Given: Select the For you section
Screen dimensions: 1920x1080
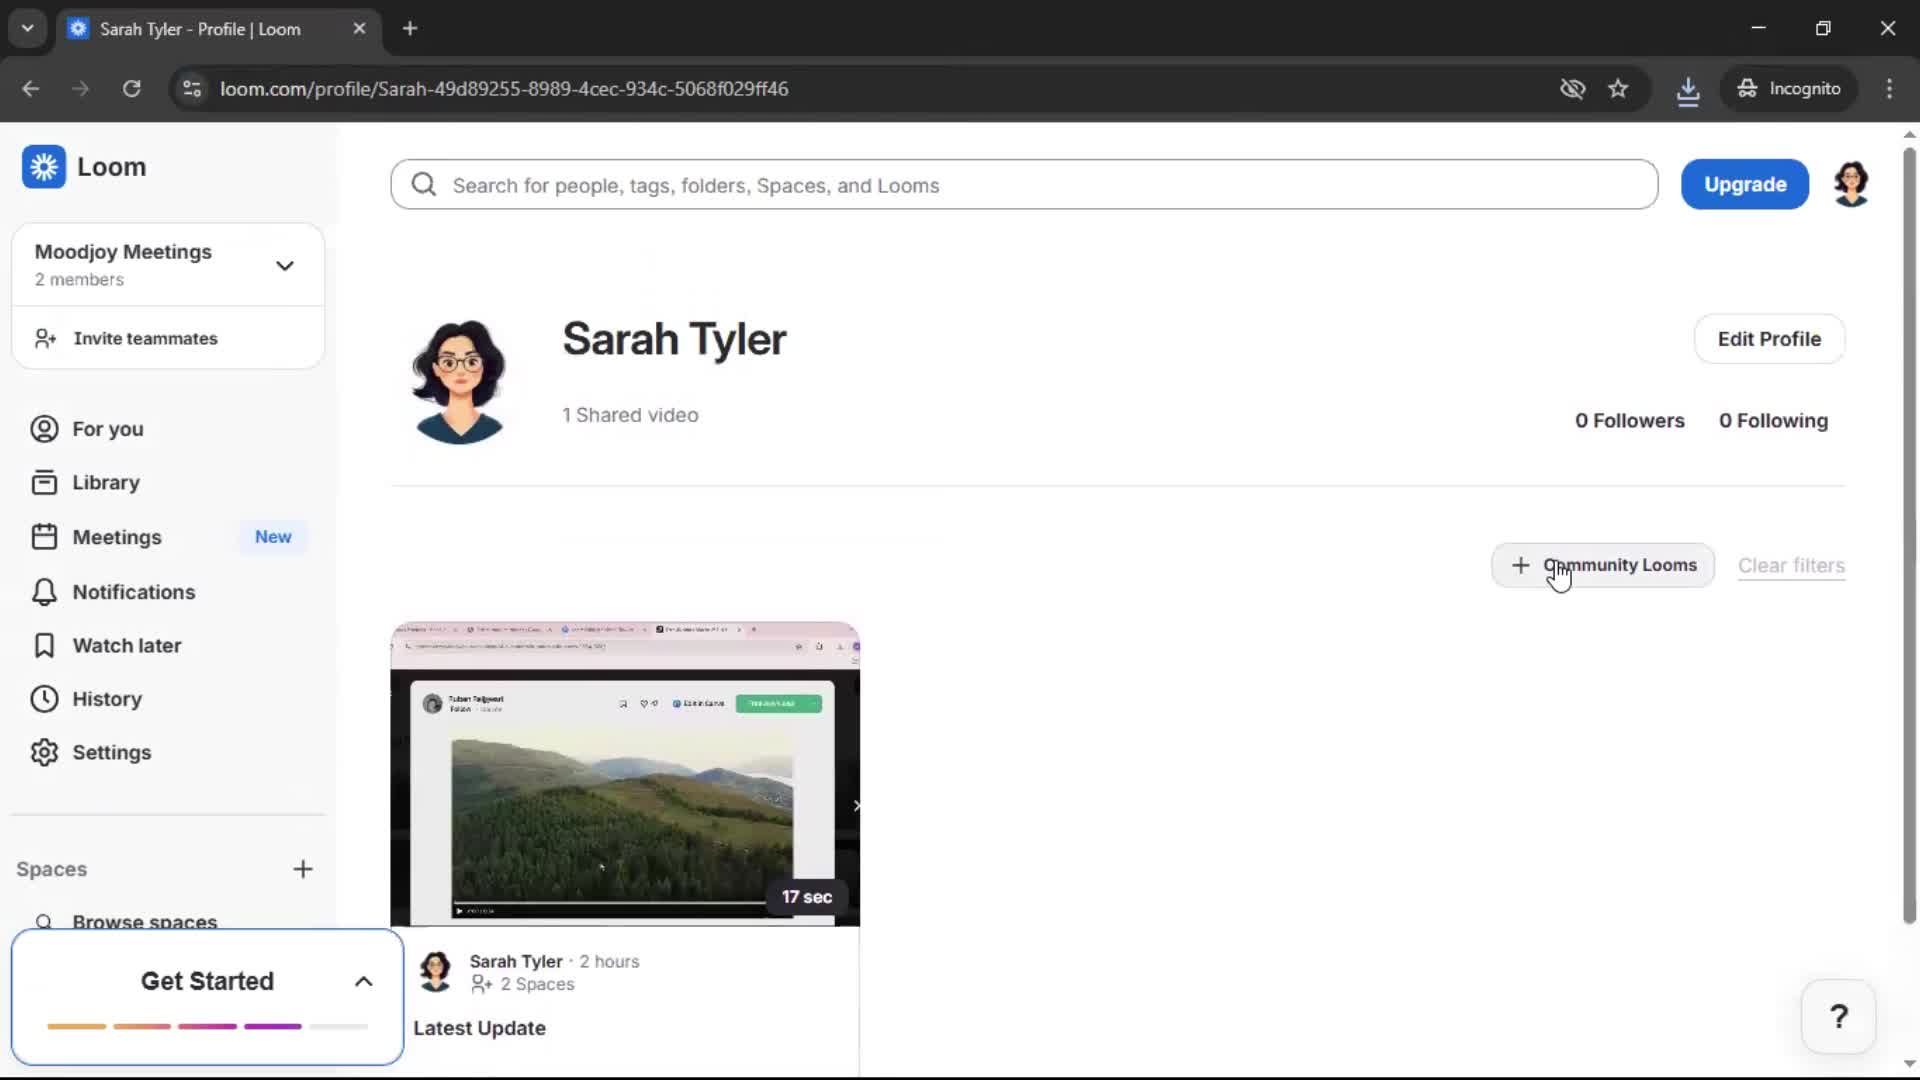Looking at the screenshot, I should point(108,429).
